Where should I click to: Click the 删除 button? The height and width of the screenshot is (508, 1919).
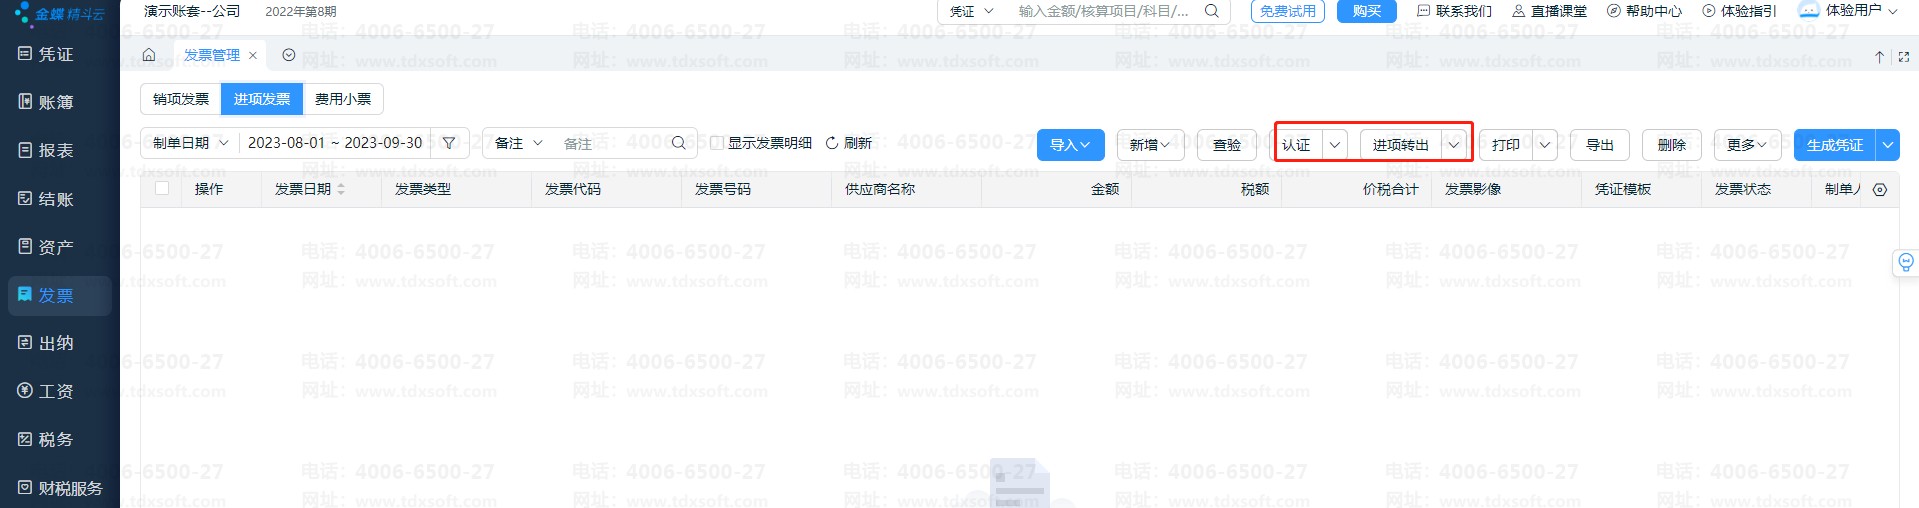[1672, 145]
